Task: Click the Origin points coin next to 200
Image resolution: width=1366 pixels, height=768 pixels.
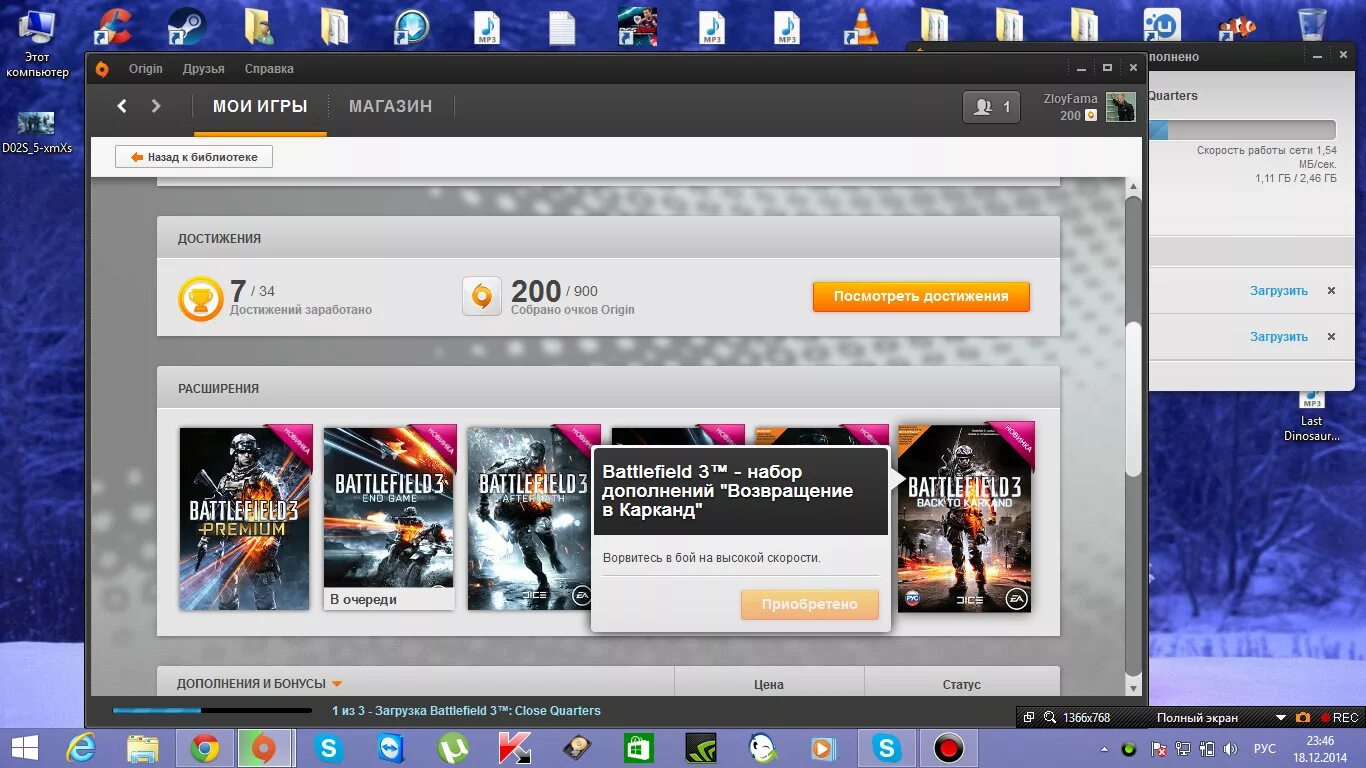Action: pyautogui.click(x=1091, y=116)
